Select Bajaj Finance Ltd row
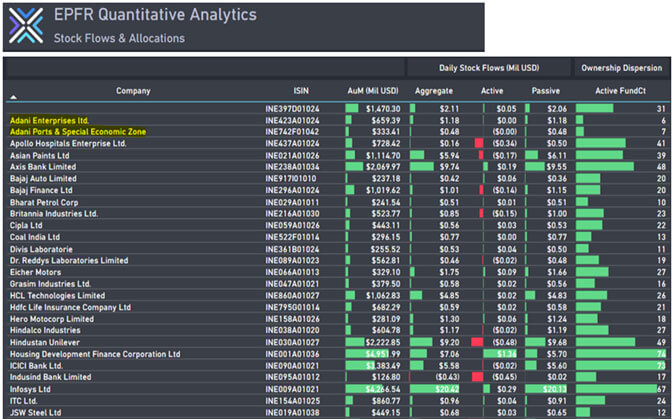Viewport: 672px width, 419px height. pyautogui.click(x=338, y=190)
